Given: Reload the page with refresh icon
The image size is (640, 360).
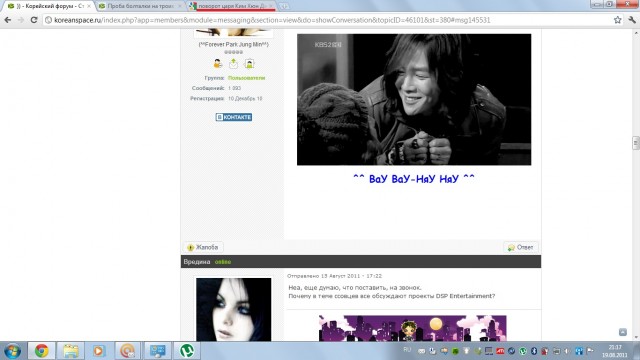Looking at the screenshot, I should coord(34,20).
